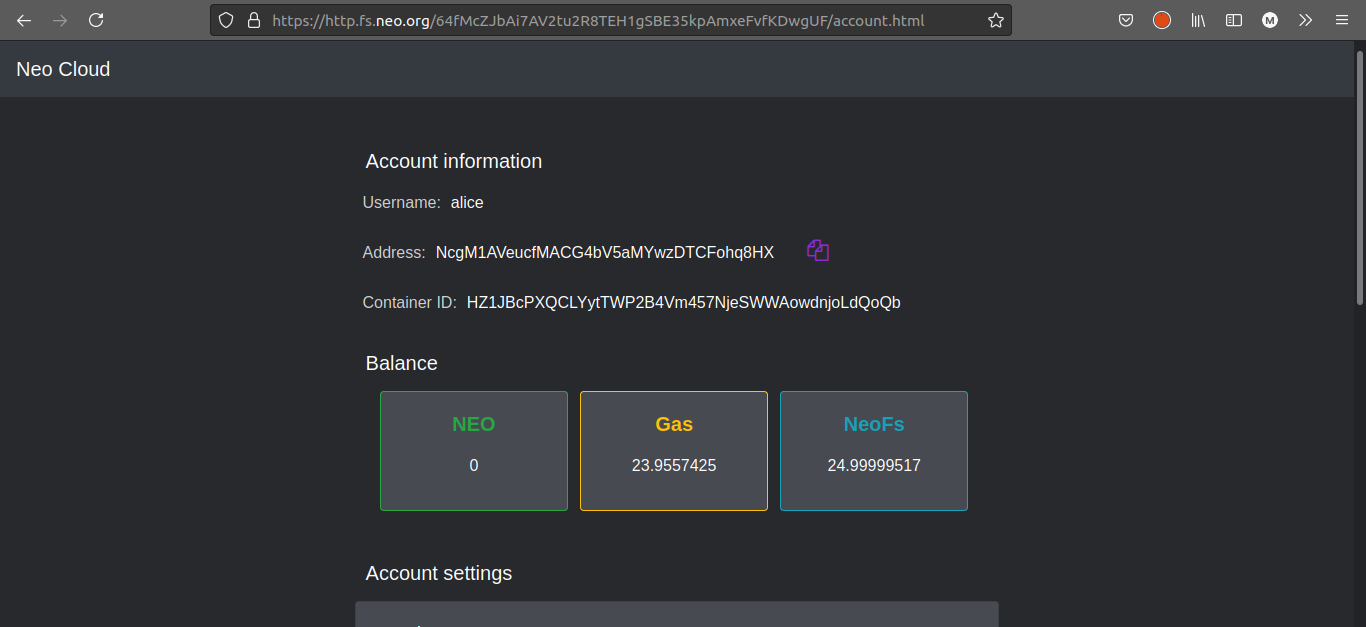The height and width of the screenshot is (627, 1366).
Task: Toggle the sidebar view icon
Action: [x=1234, y=20]
